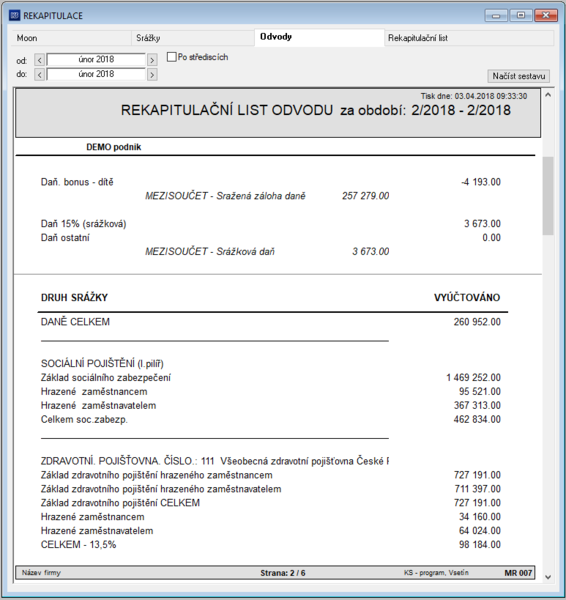
Task: Click the report scrollbar up arrow
Action: coord(548,95)
